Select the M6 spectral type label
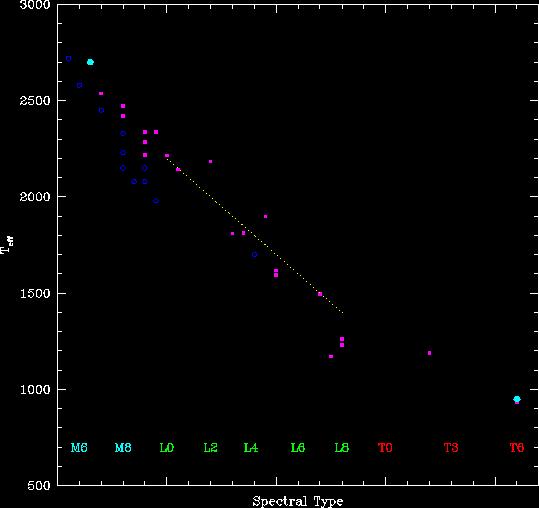Image resolution: width=539 pixels, height=508 pixels. 79,448
